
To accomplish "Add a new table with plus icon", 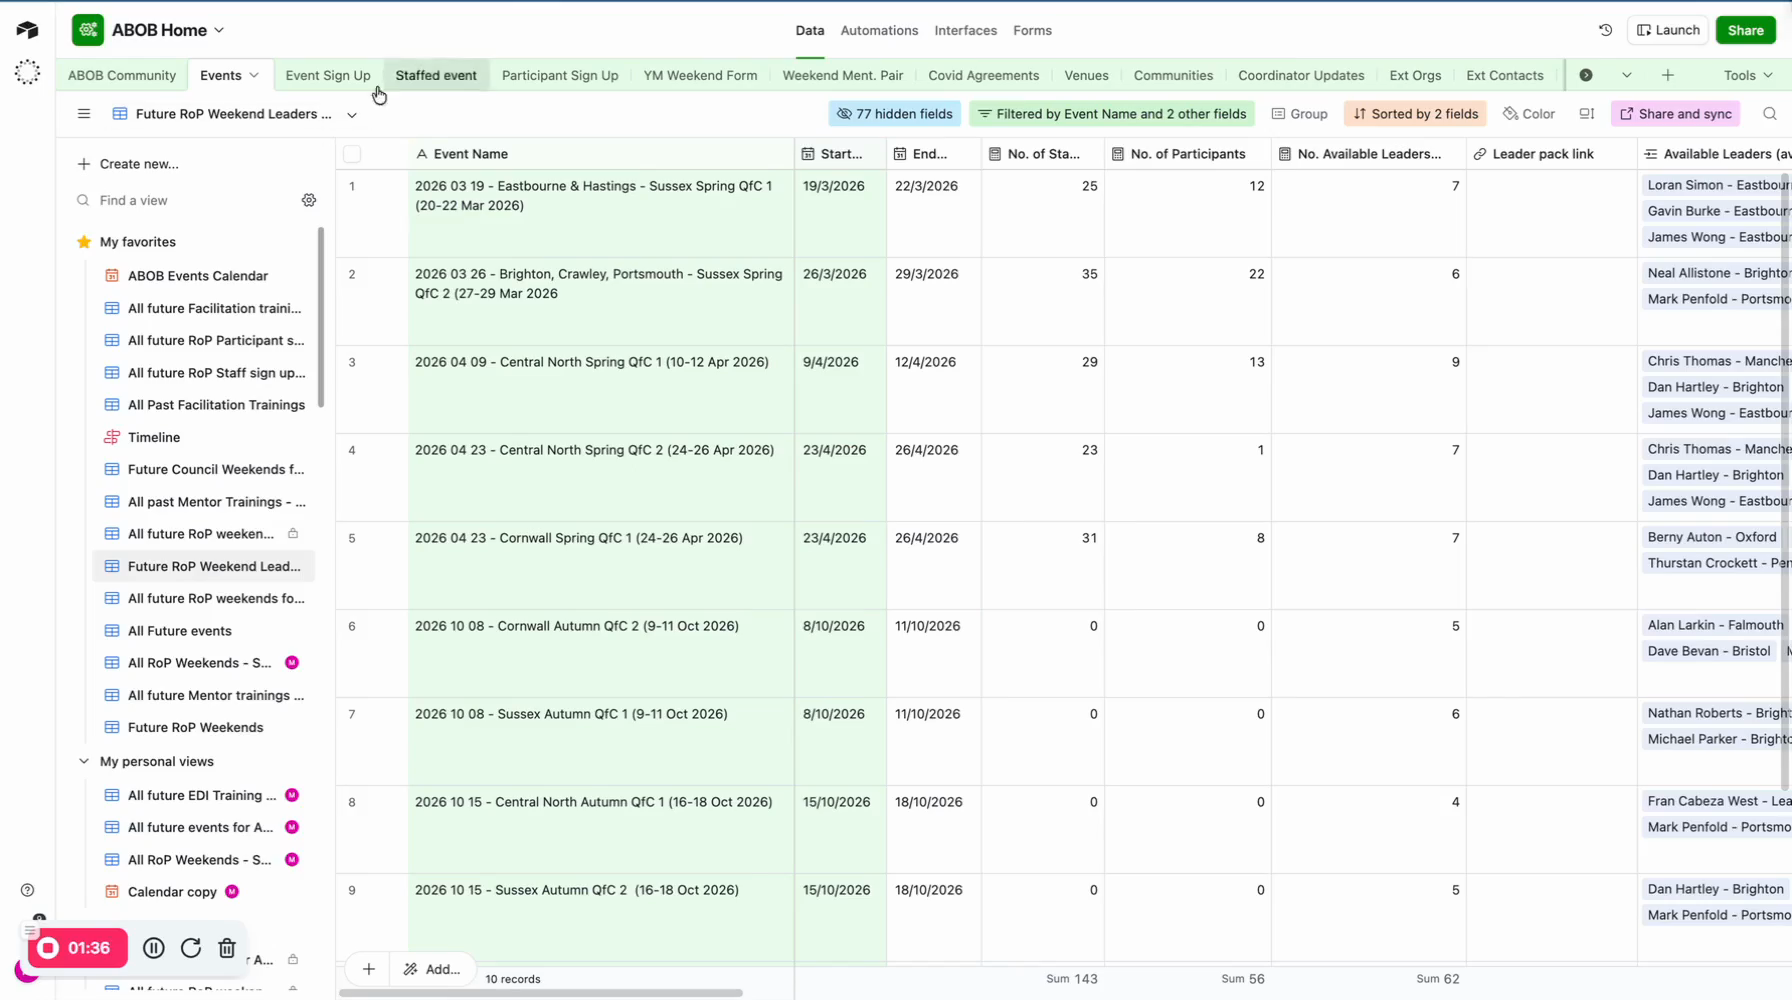I will click(x=1667, y=75).
